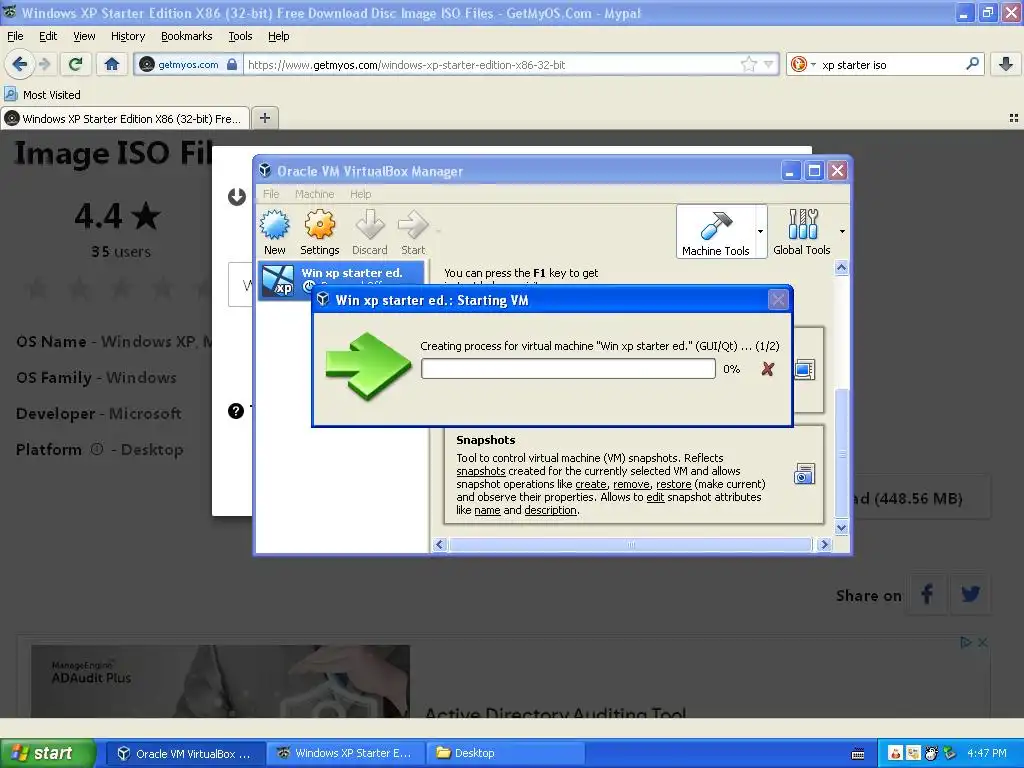The image size is (1024, 768).
Task: Open browser History menu
Action: tap(128, 36)
